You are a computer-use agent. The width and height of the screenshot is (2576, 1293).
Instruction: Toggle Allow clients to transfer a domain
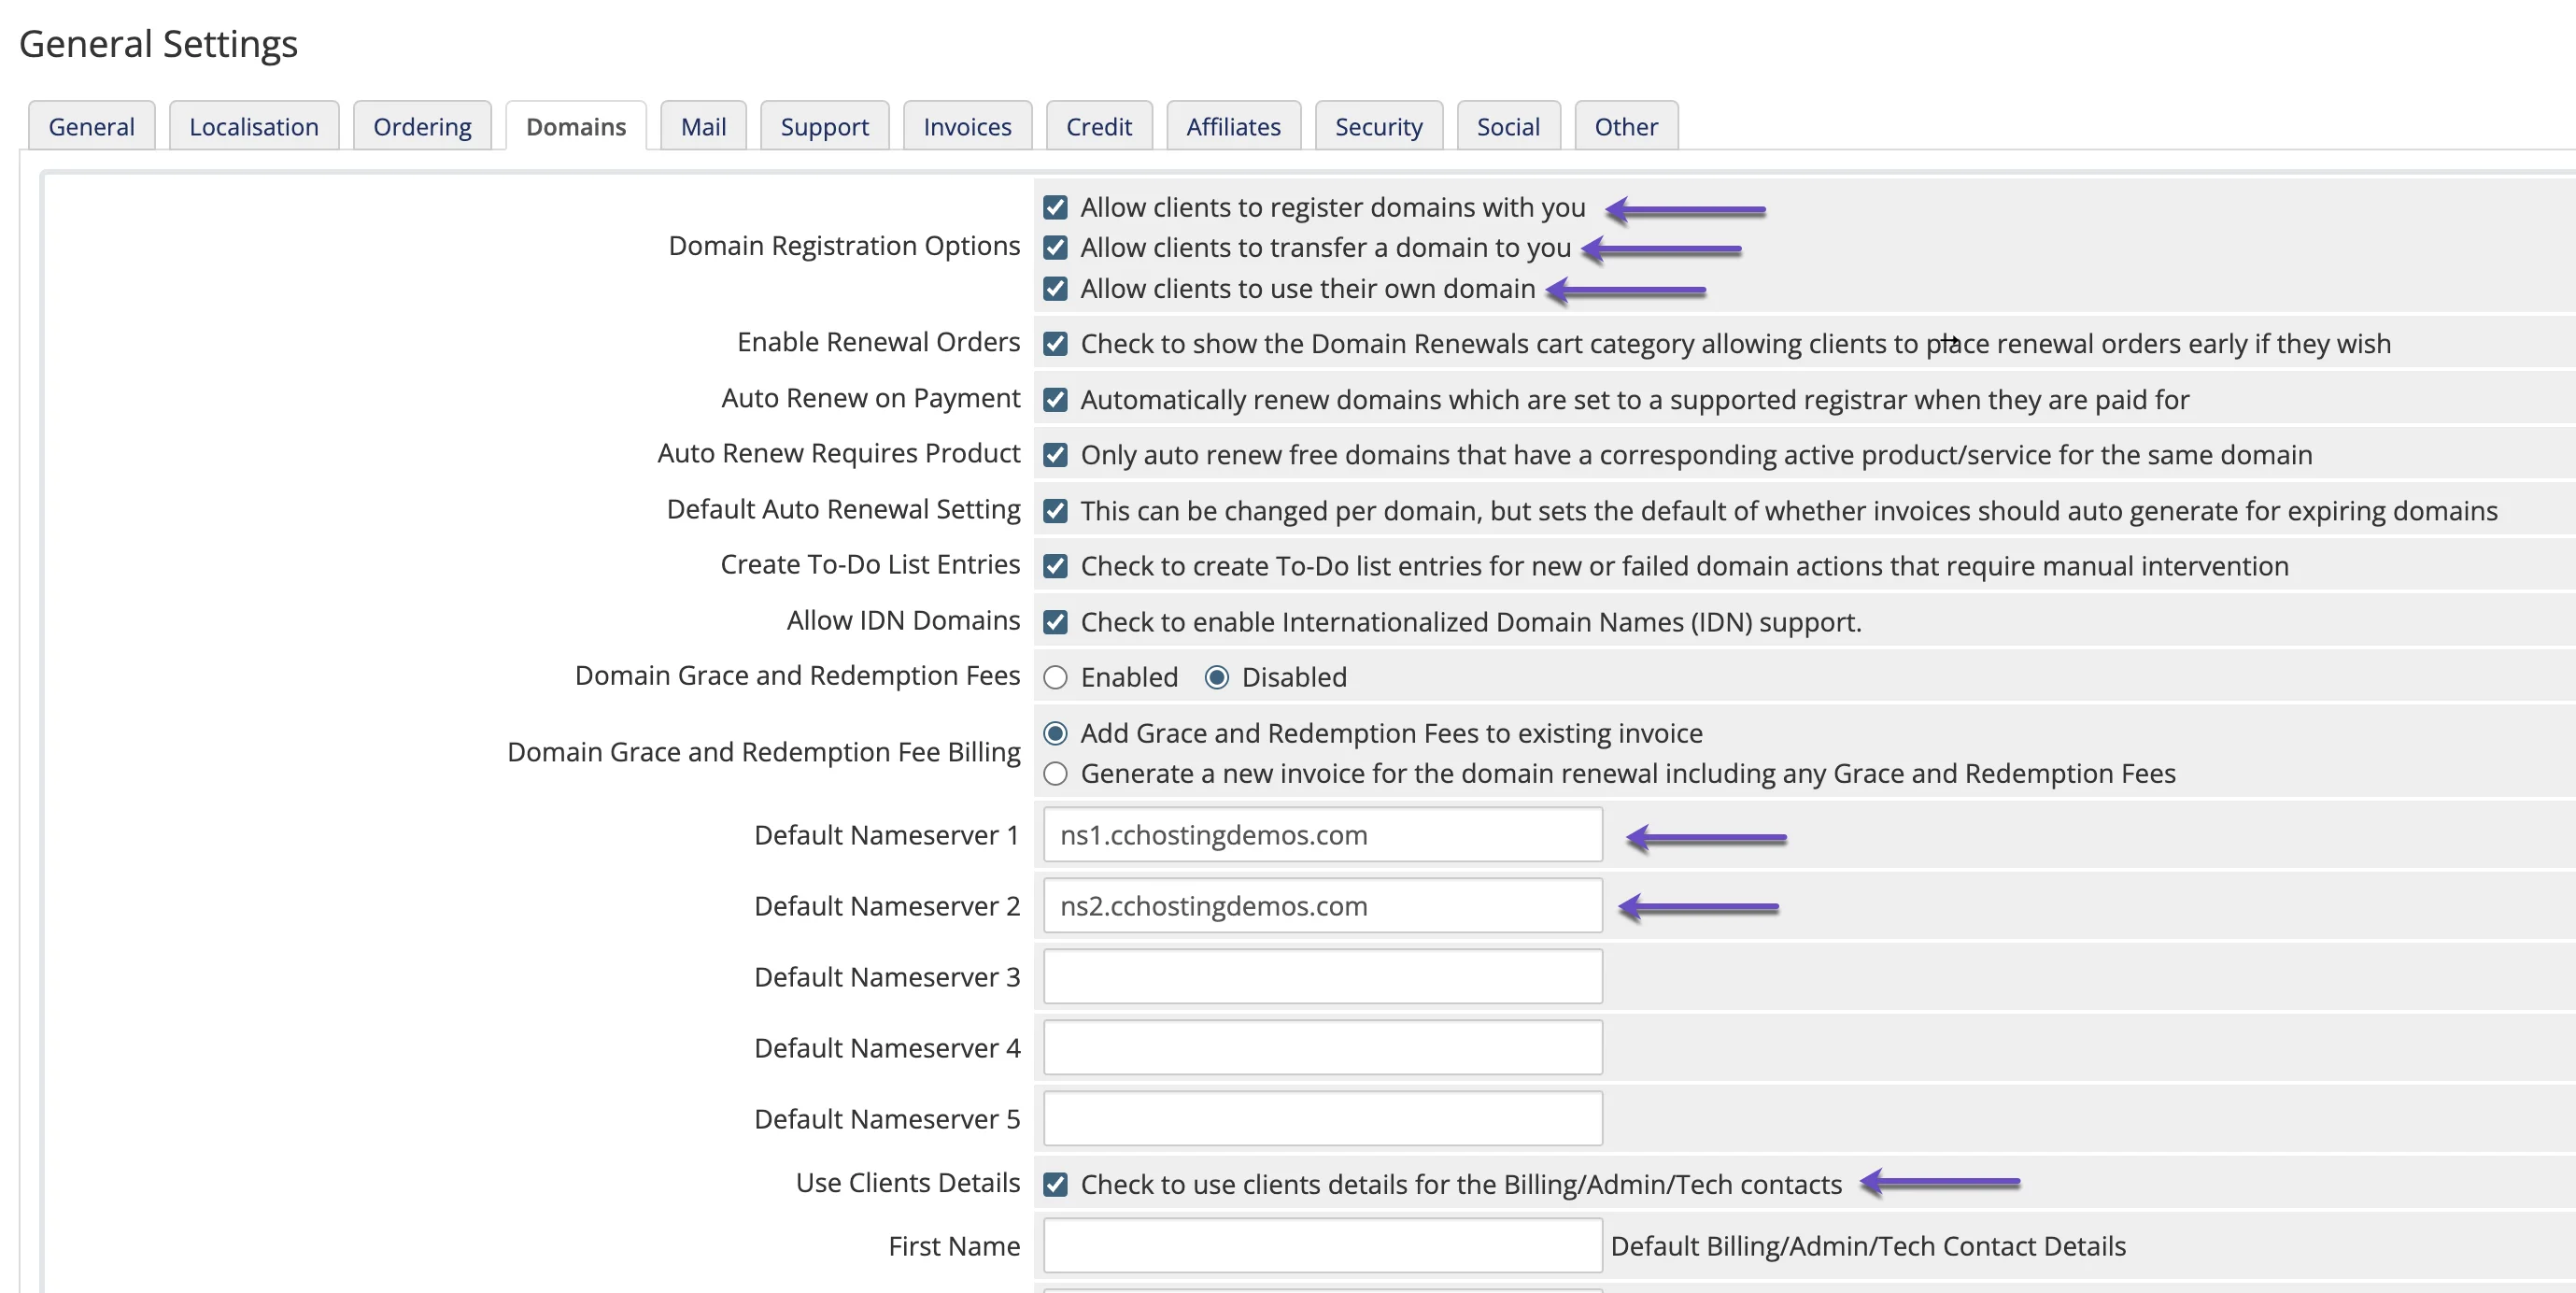click(x=1055, y=247)
